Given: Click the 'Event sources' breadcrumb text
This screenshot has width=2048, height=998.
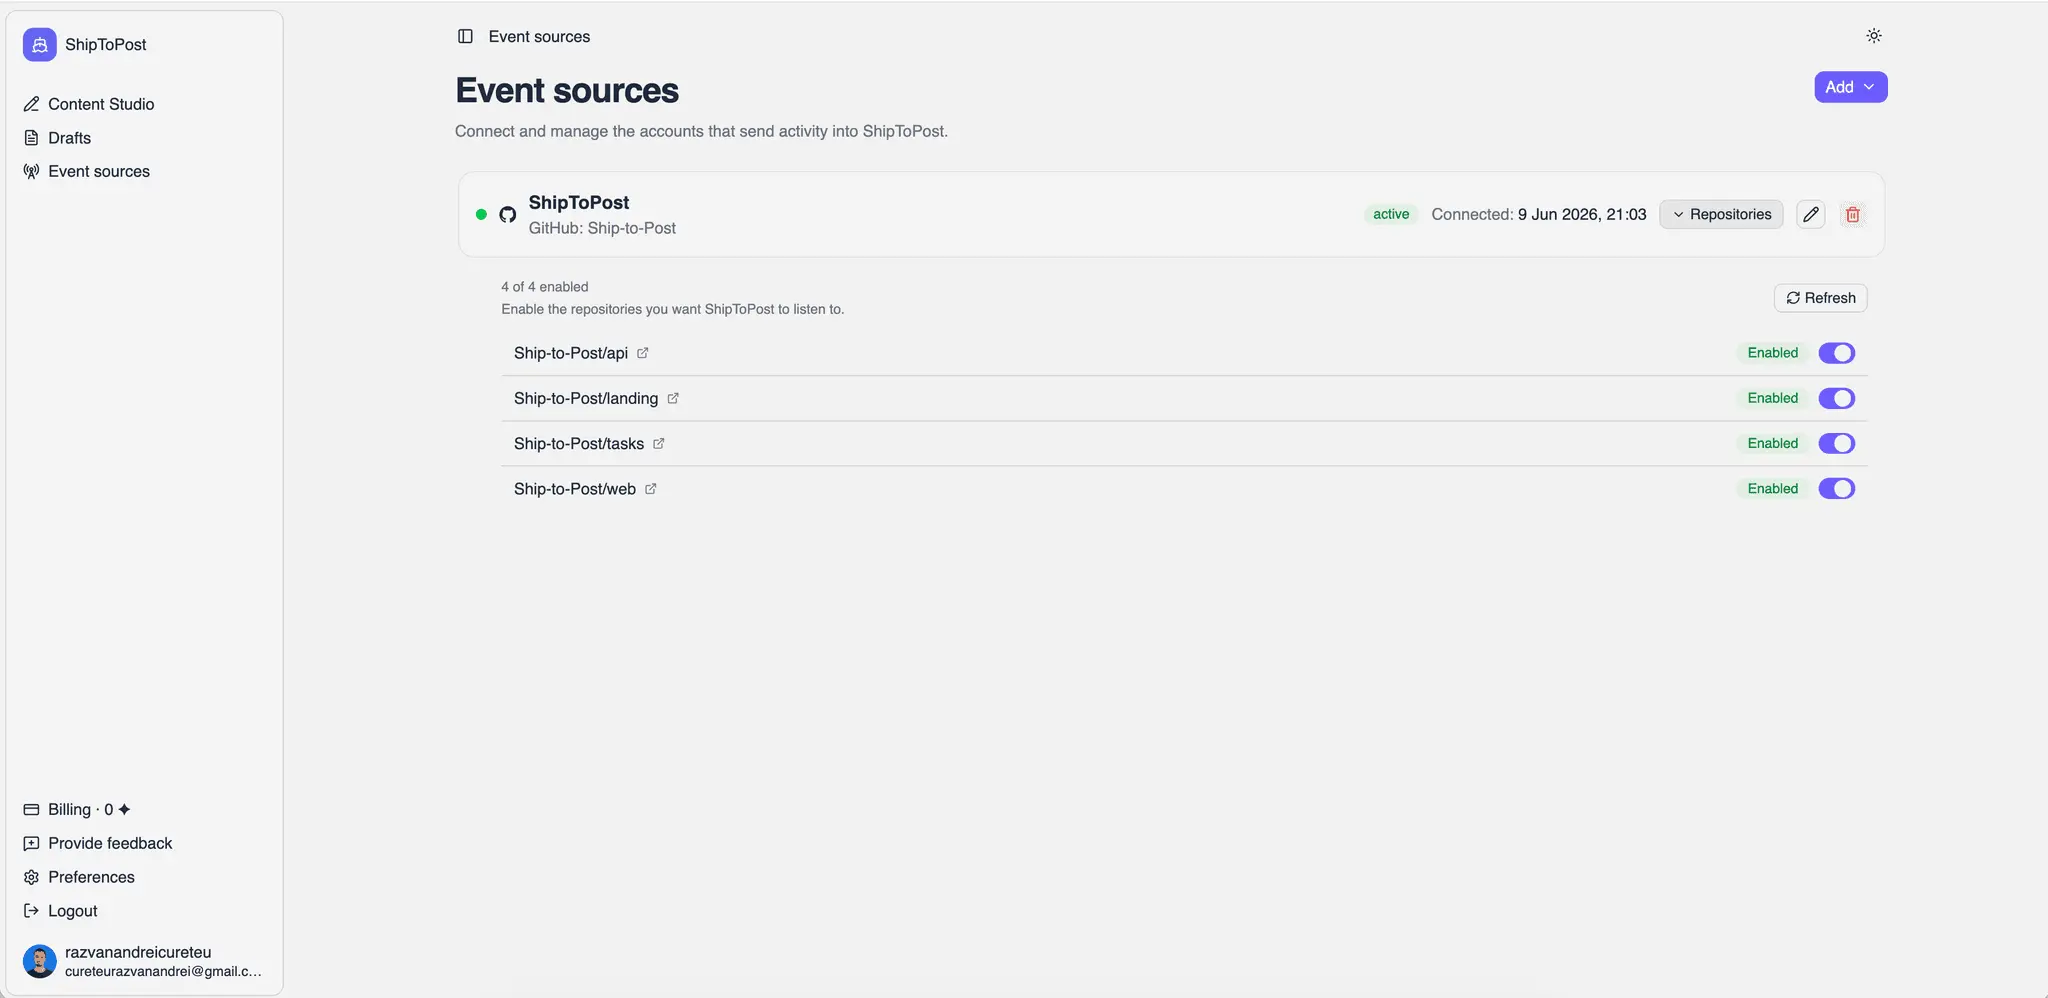Looking at the screenshot, I should pos(539,36).
